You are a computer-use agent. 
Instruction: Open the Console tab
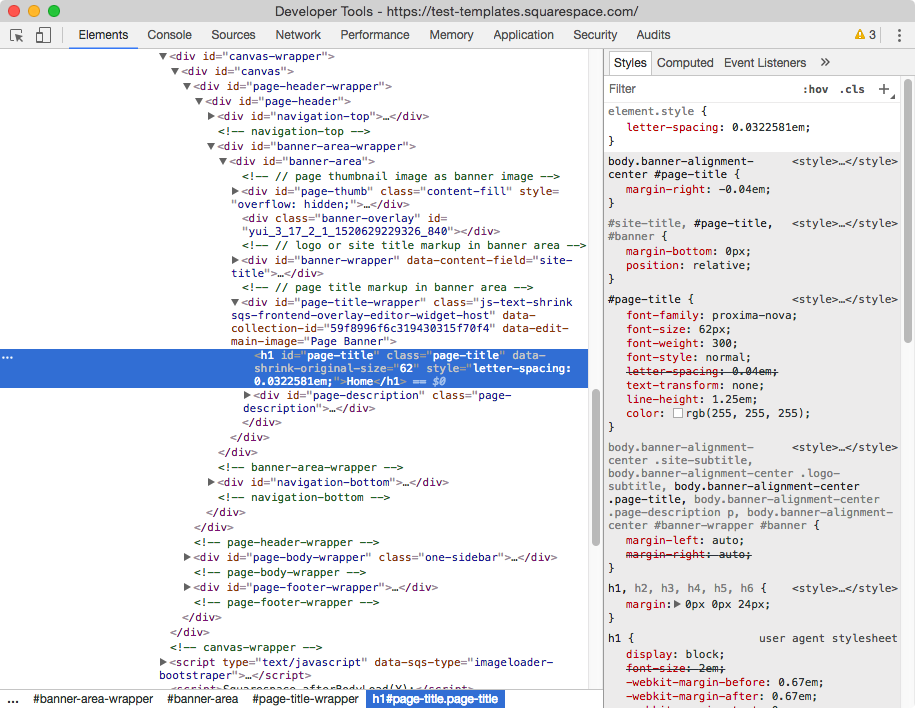click(169, 35)
